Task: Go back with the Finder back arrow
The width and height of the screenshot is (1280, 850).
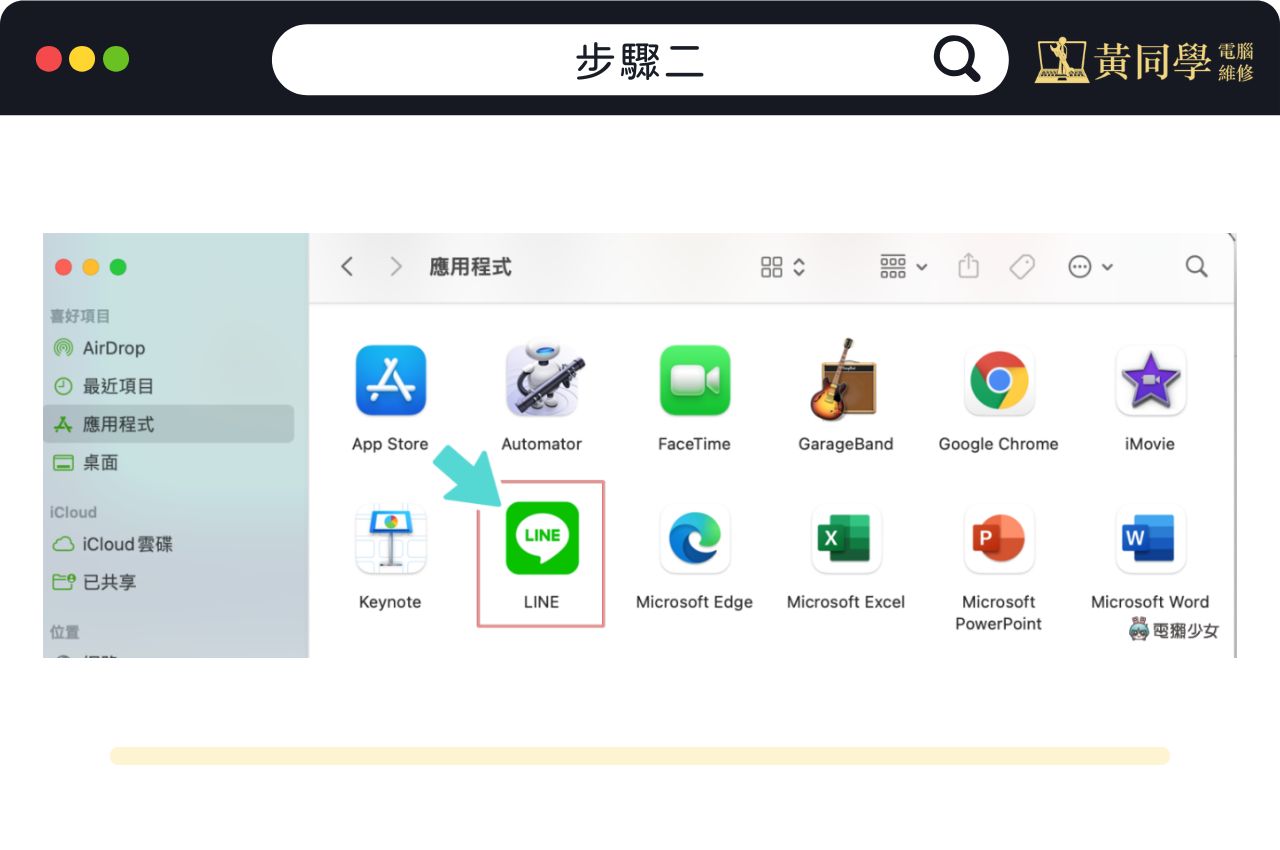Action: tap(347, 266)
